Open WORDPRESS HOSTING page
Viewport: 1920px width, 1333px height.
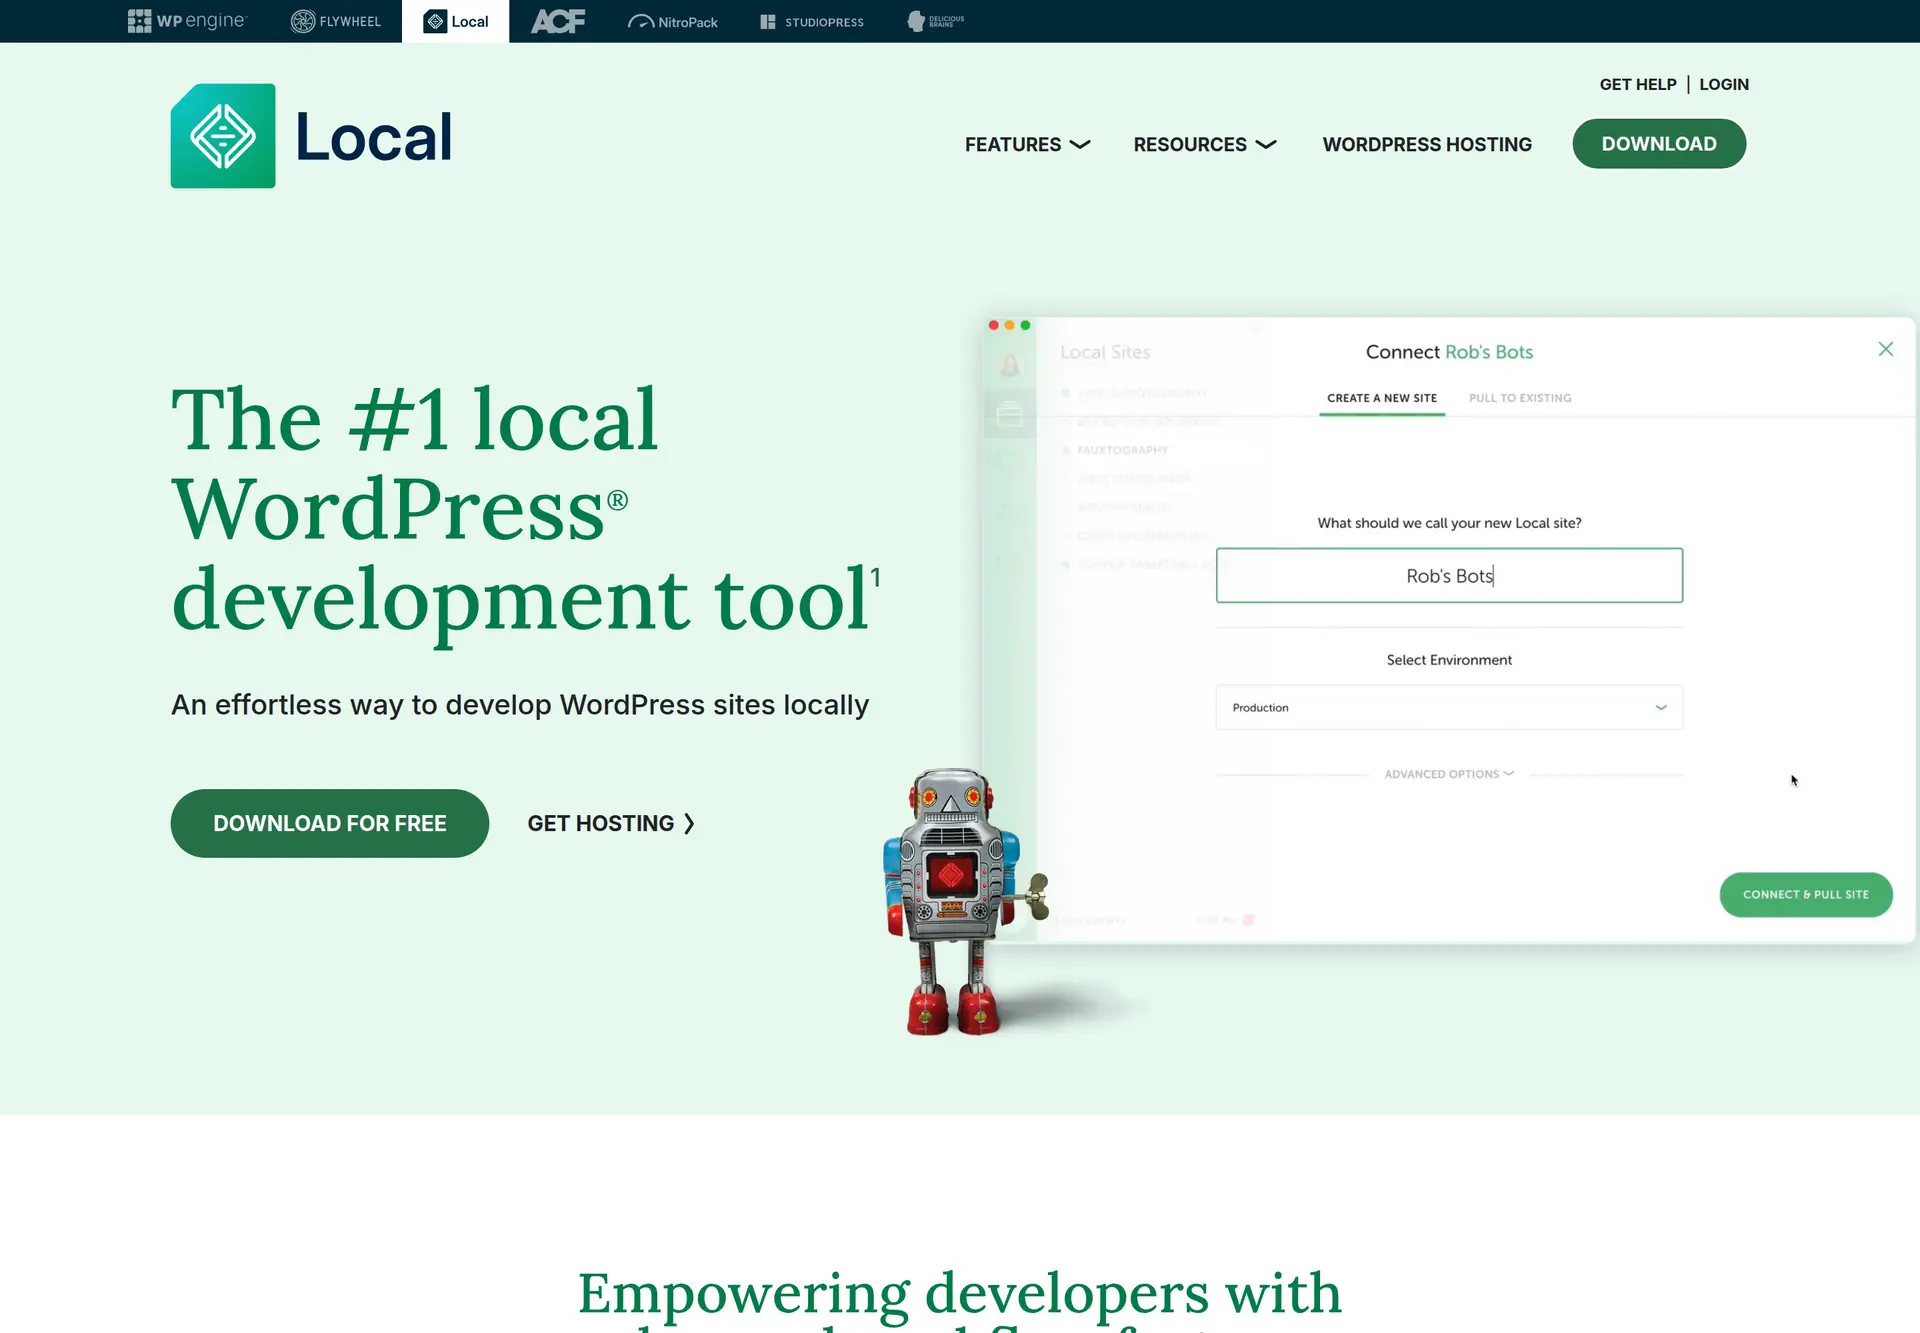coord(1427,144)
